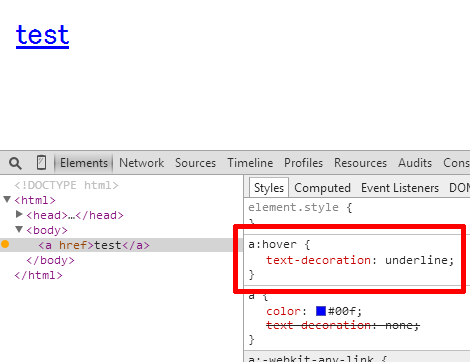Select the closing </html> tag row
The width and height of the screenshot is (470, 362).
pos(38,275)
